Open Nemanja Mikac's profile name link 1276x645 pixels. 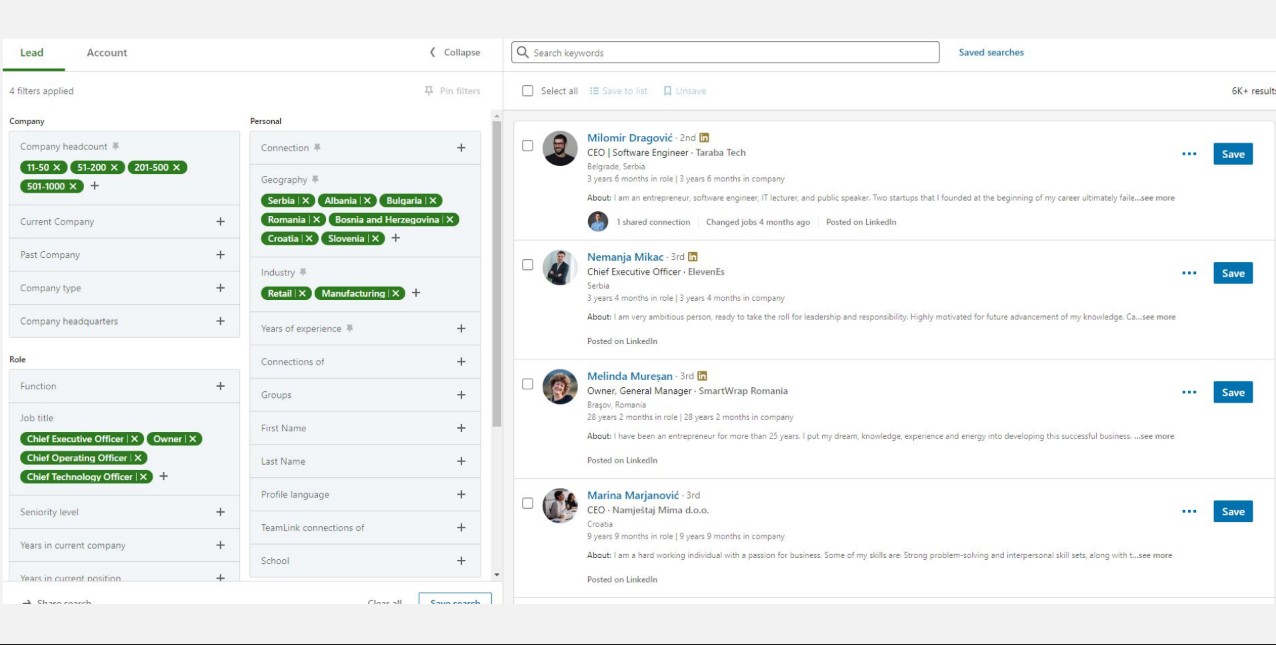[x=625, y=257]
